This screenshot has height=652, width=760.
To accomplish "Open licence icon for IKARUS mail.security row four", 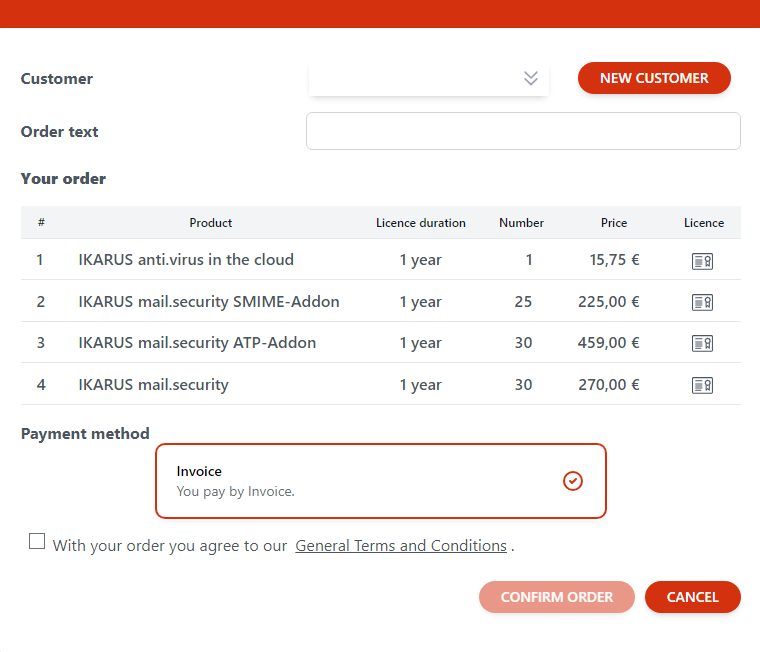I will 702,385.
